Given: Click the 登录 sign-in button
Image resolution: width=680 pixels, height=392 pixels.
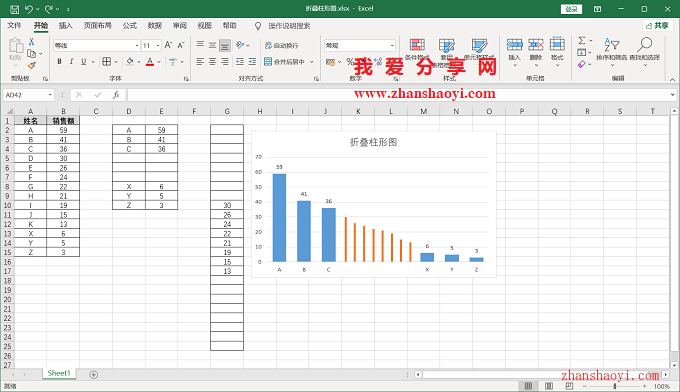Looking at the screenshot, I should (x=571, y=9).
